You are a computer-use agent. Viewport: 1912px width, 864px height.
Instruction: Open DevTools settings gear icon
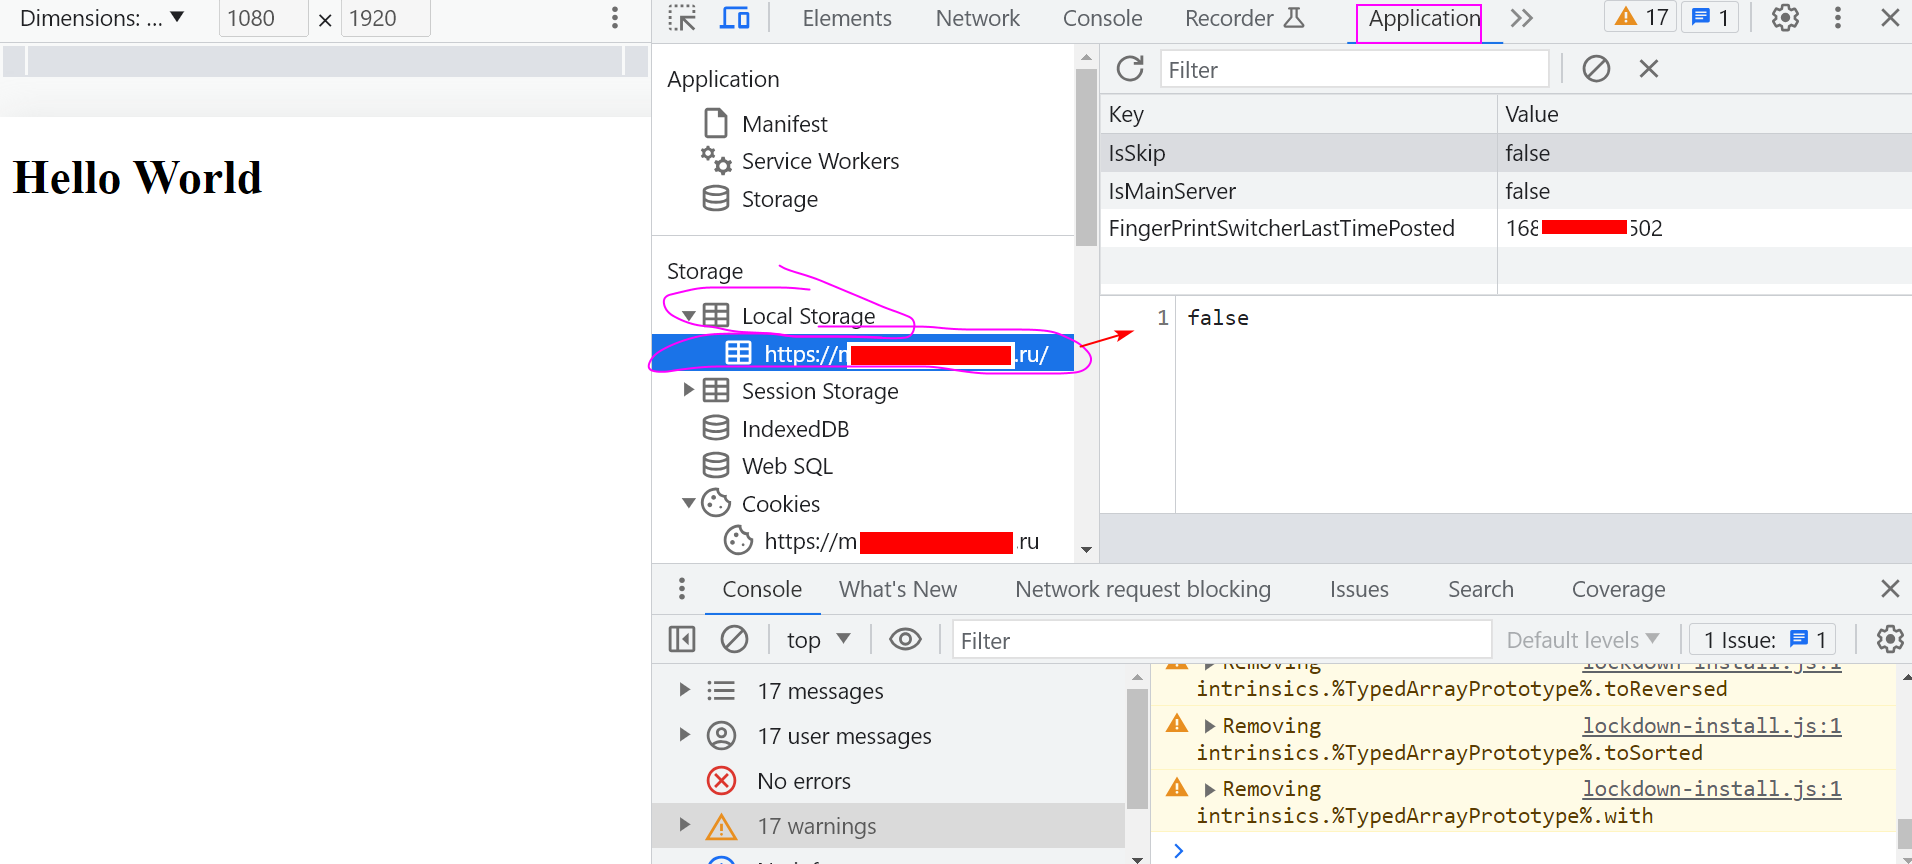(1785, 18)
